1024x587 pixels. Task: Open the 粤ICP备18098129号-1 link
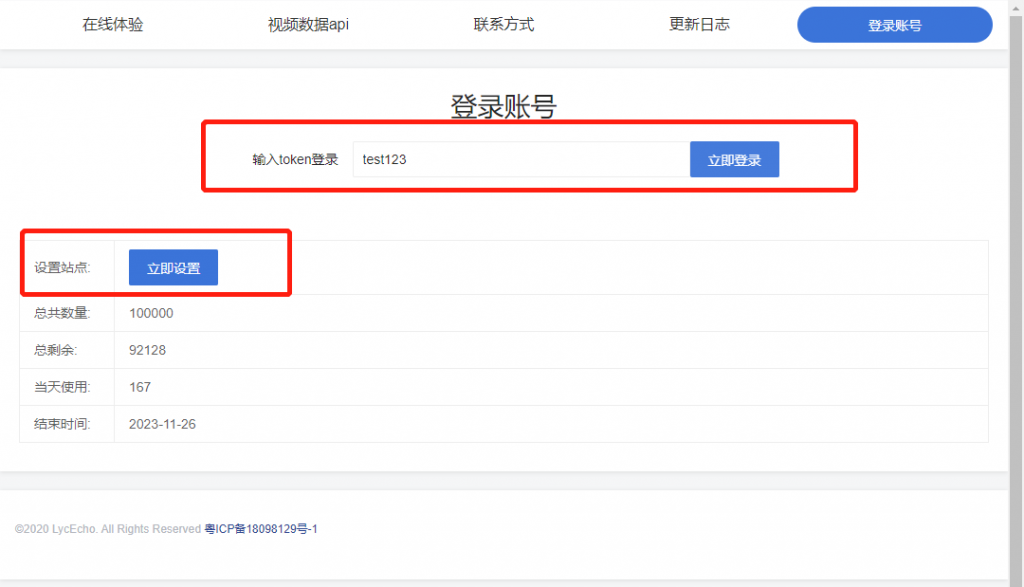pos(261,529)
